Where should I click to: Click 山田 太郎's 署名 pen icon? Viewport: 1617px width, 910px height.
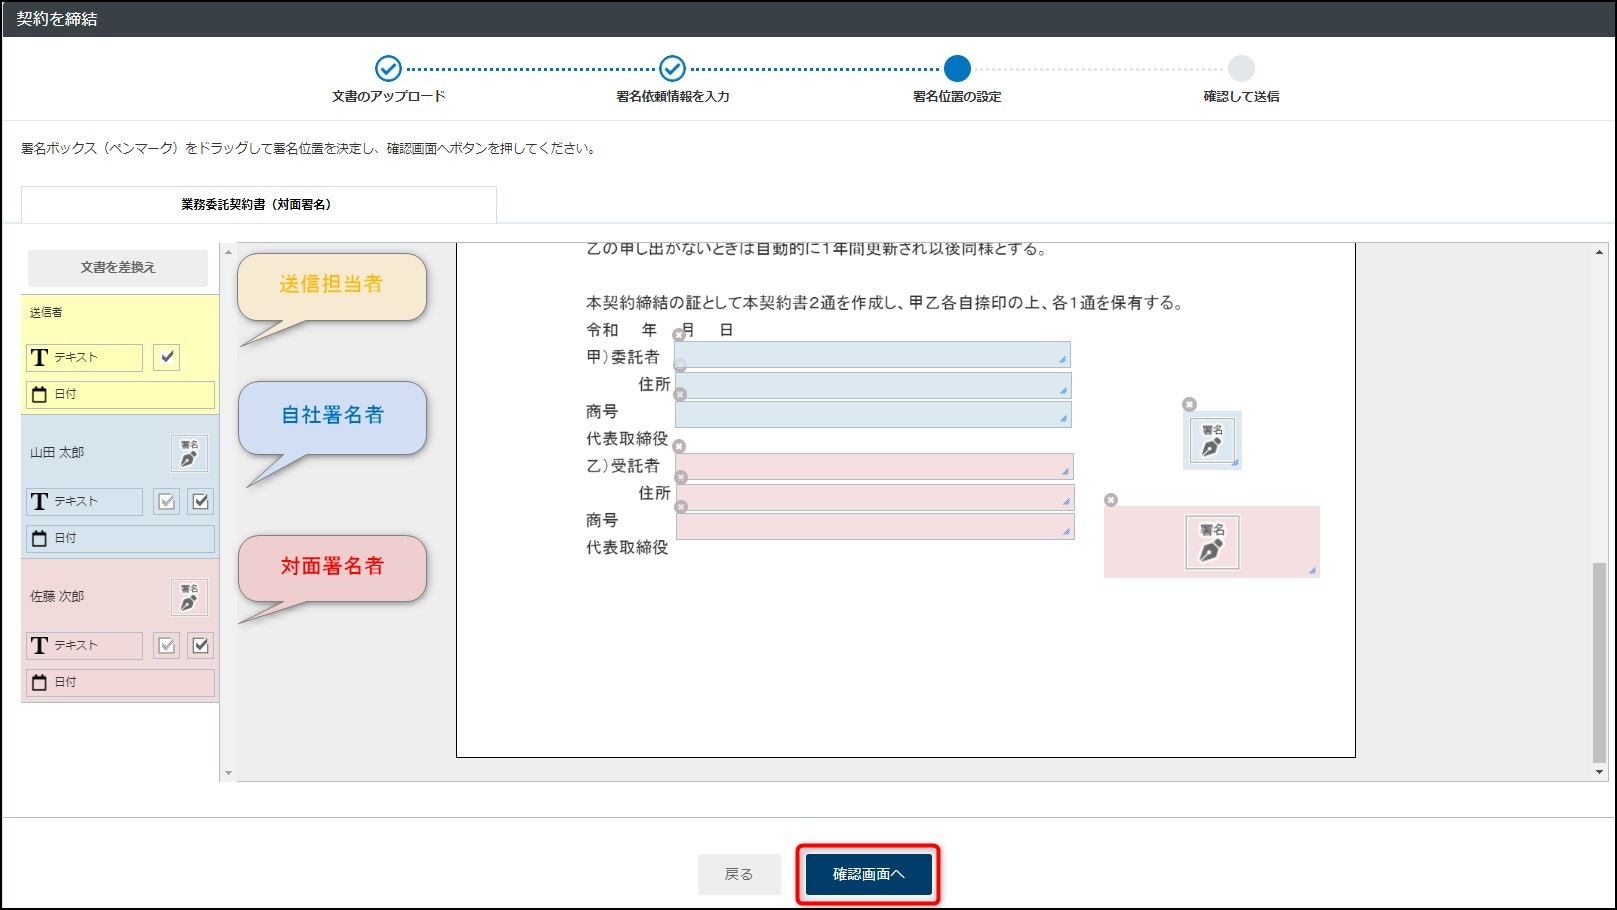188,451
